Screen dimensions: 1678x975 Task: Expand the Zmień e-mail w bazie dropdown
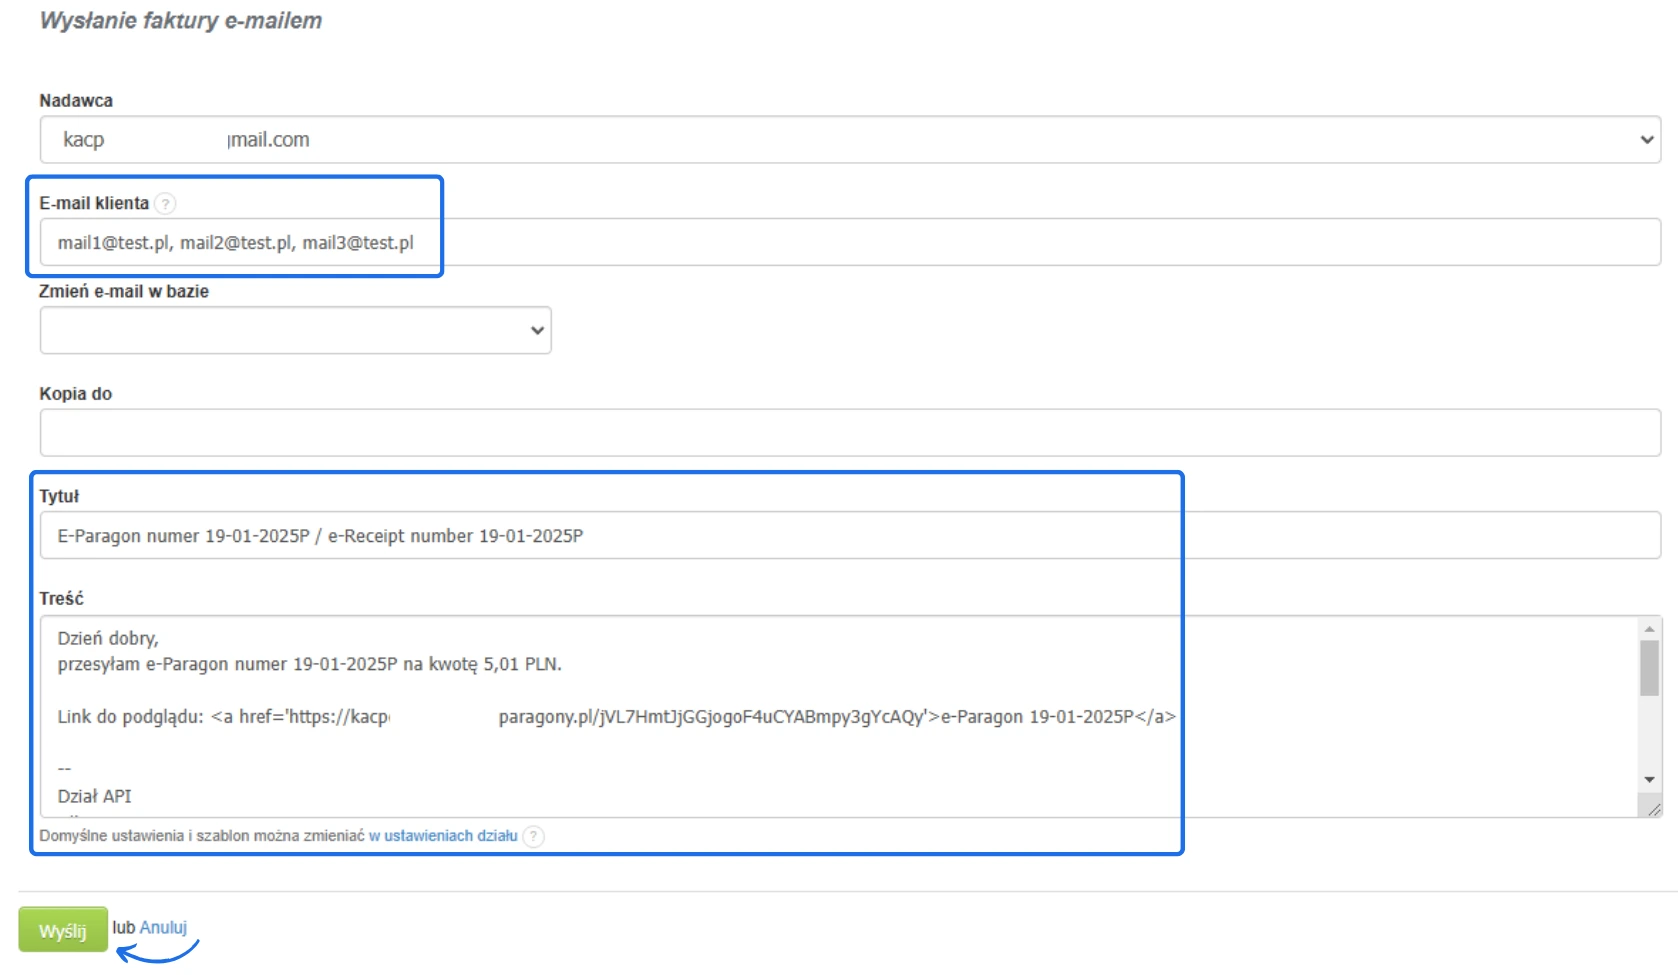pos(296,331)
